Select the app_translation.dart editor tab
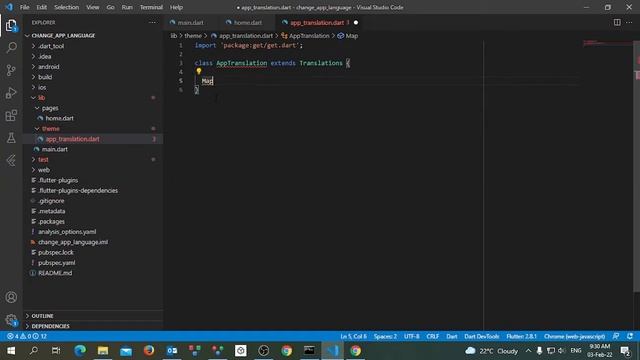Screen dimensions: 640x360 [317, 22]
